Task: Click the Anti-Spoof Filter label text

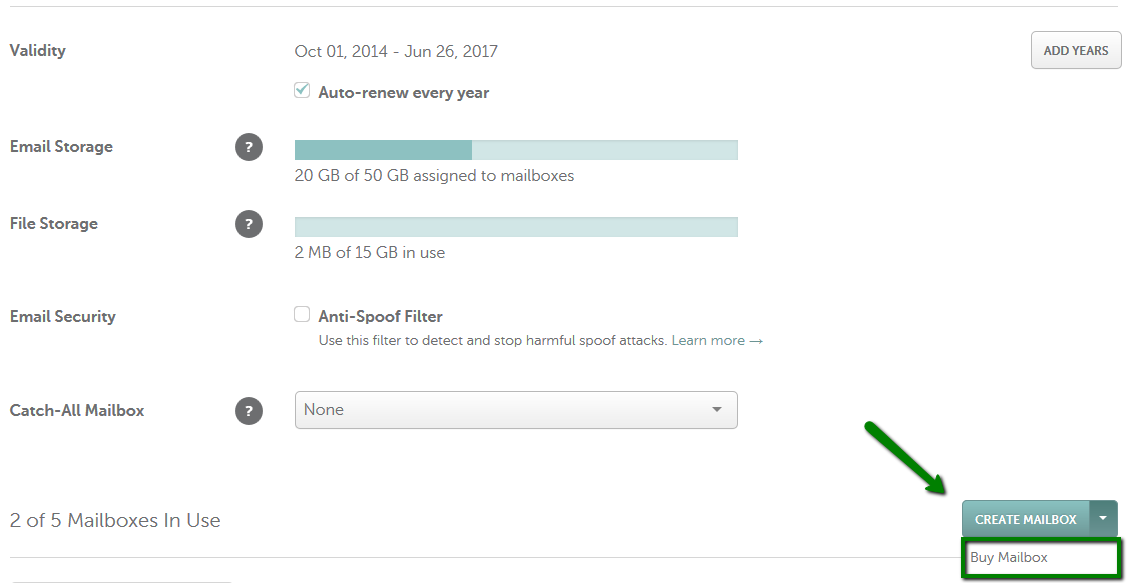Action: (x=380, y=317)
